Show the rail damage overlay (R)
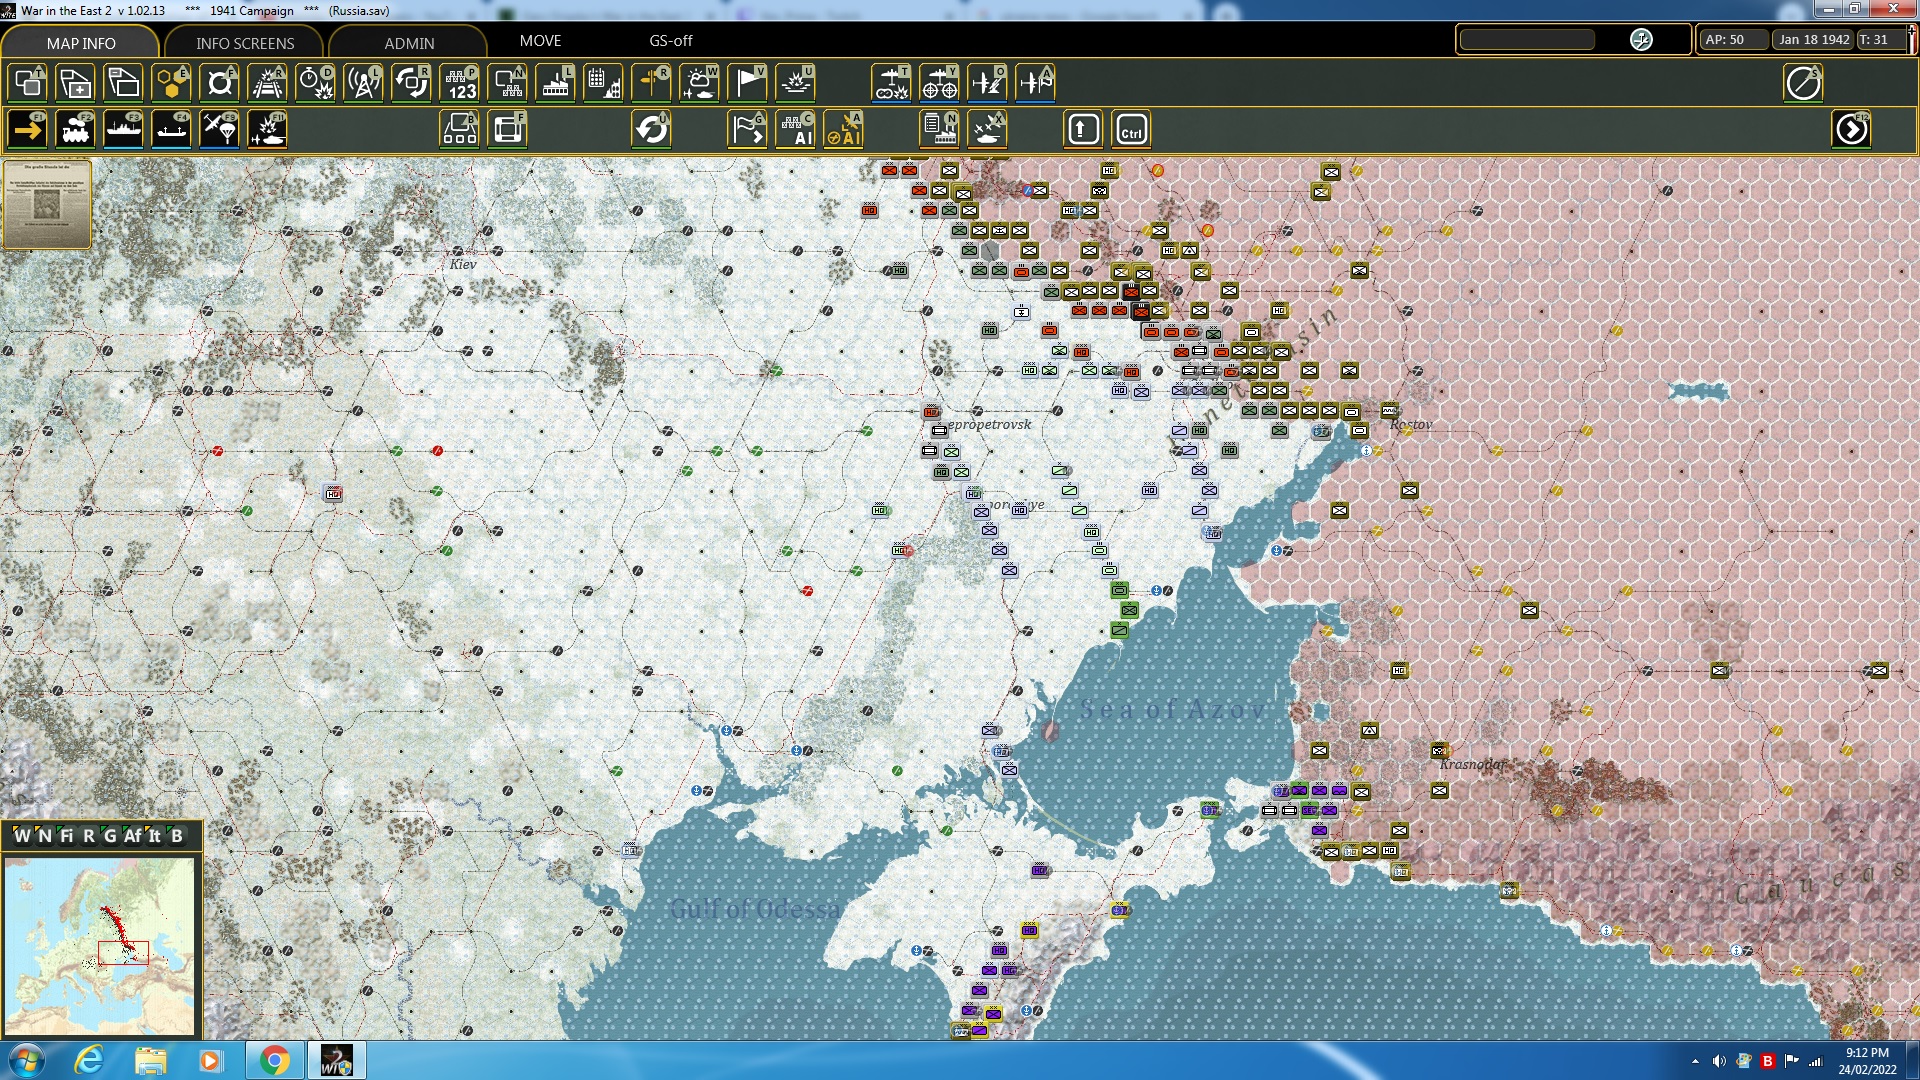This screenshot has height=1080, width=1920. pyautogui.click(x=268, y=83)
